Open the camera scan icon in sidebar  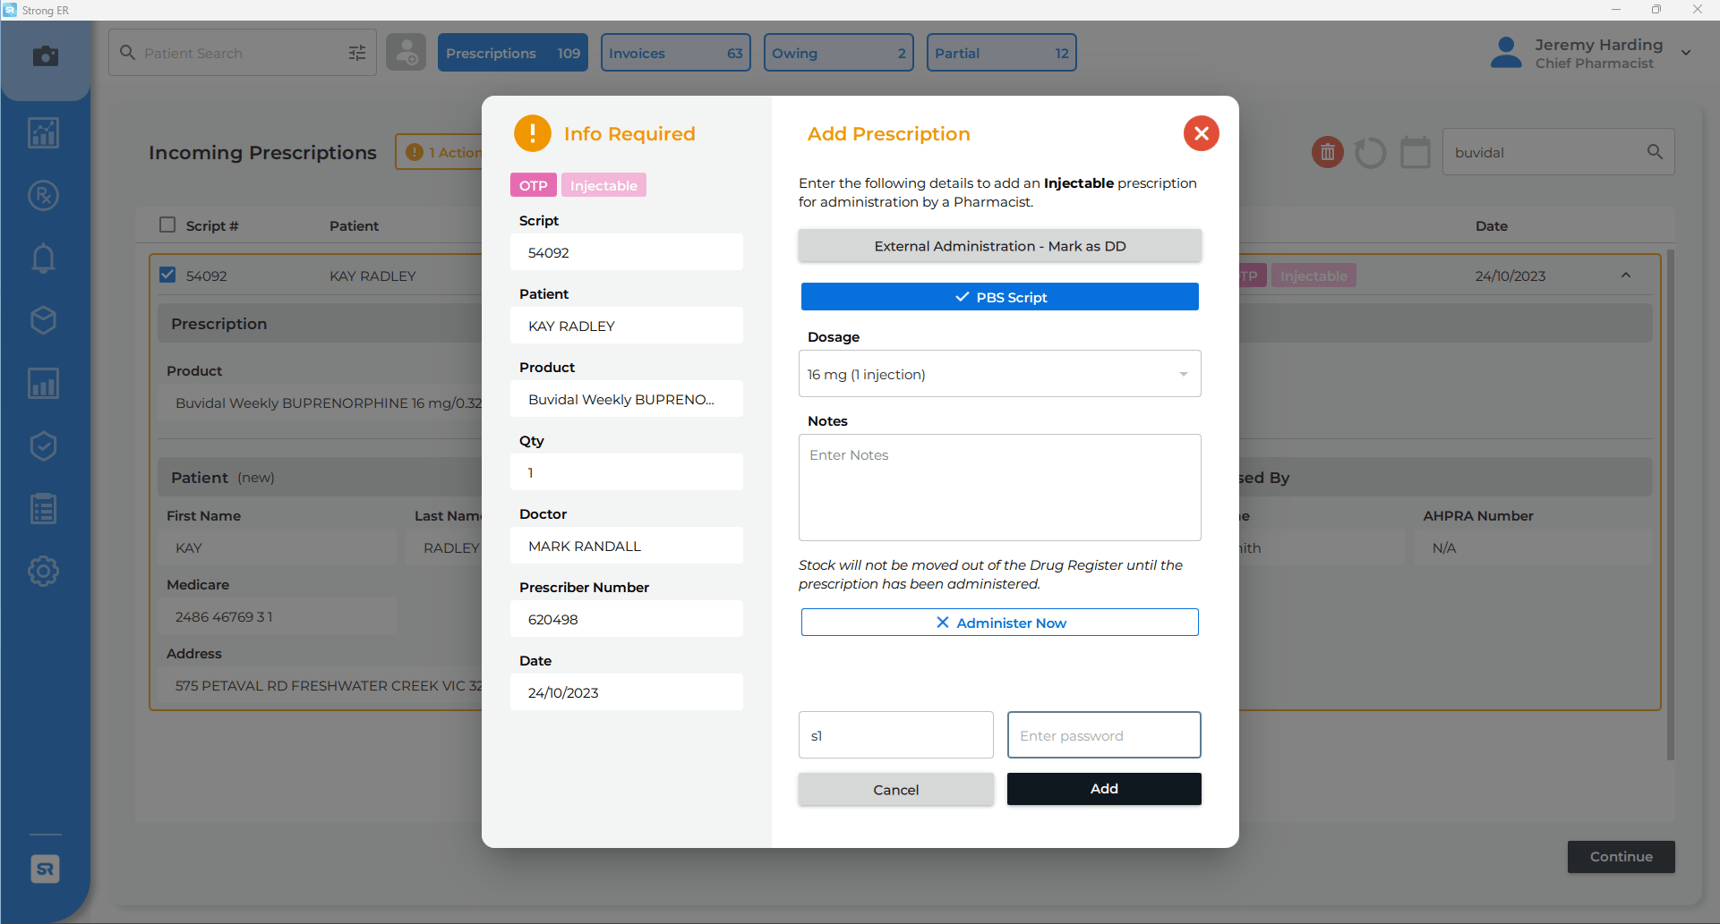pyautogui.click(x=45, y=56)
